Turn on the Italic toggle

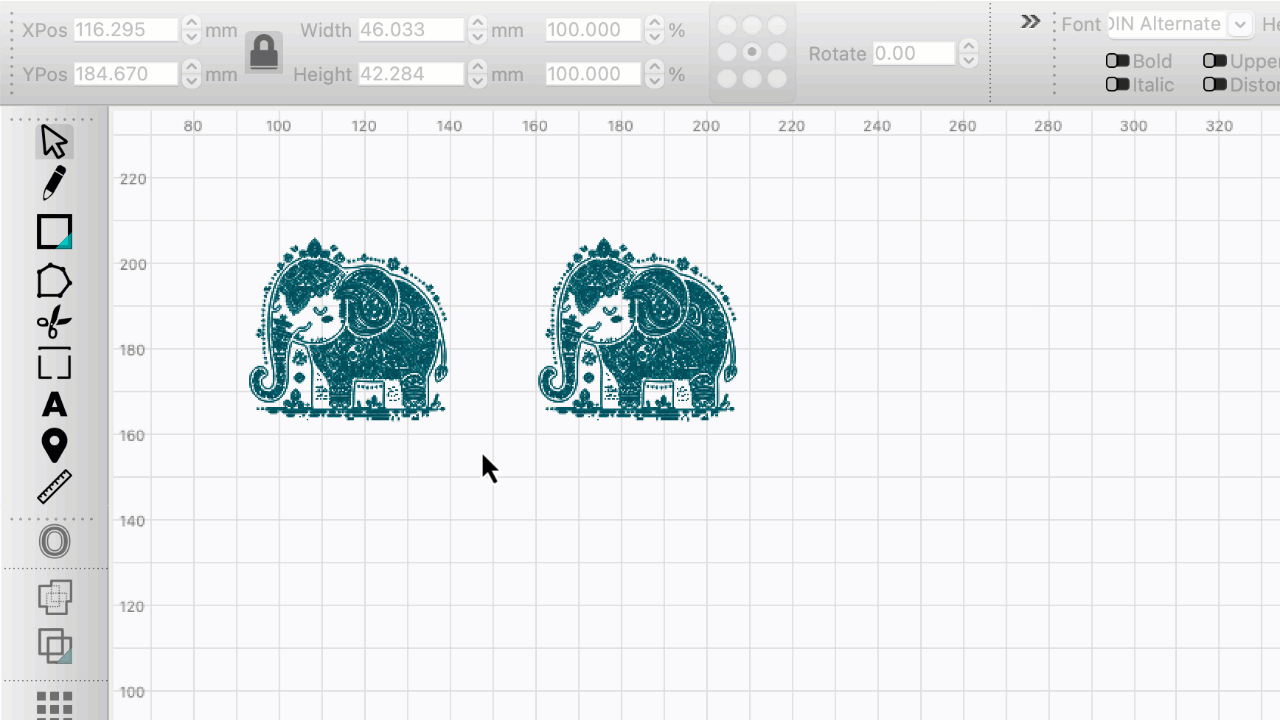tap(1117, 85)
